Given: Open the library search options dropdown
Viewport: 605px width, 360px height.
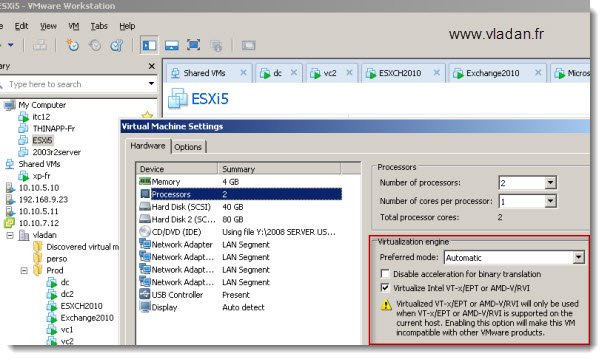Looking at the screenshot, I should pos(151,84).
